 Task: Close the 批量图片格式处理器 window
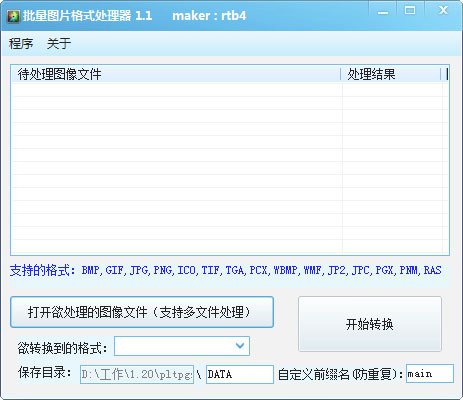click(443, 11)
